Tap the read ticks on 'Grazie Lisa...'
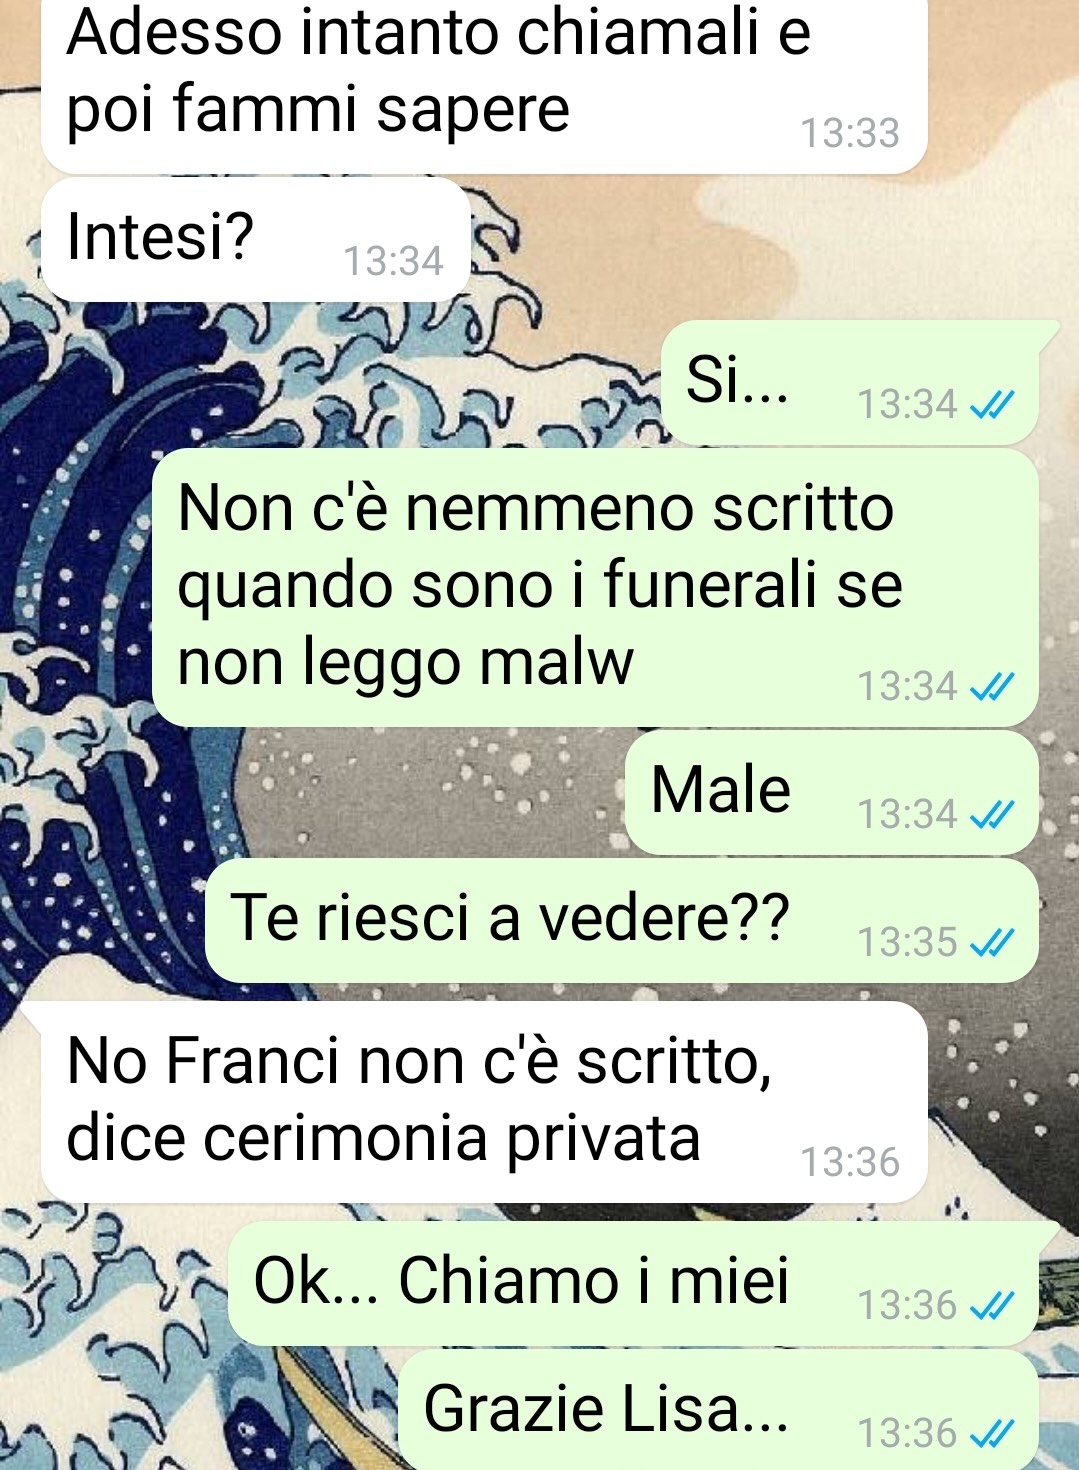1079x1470 pixels. [993, 1433]
